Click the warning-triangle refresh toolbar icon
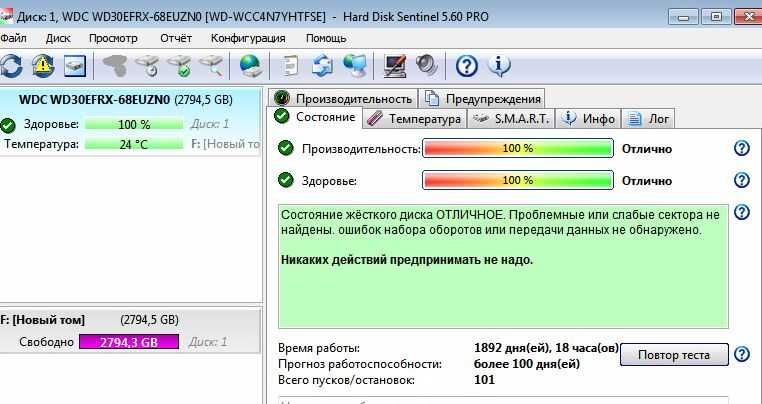The image size is (762, 404). click(x=43, y=66)
